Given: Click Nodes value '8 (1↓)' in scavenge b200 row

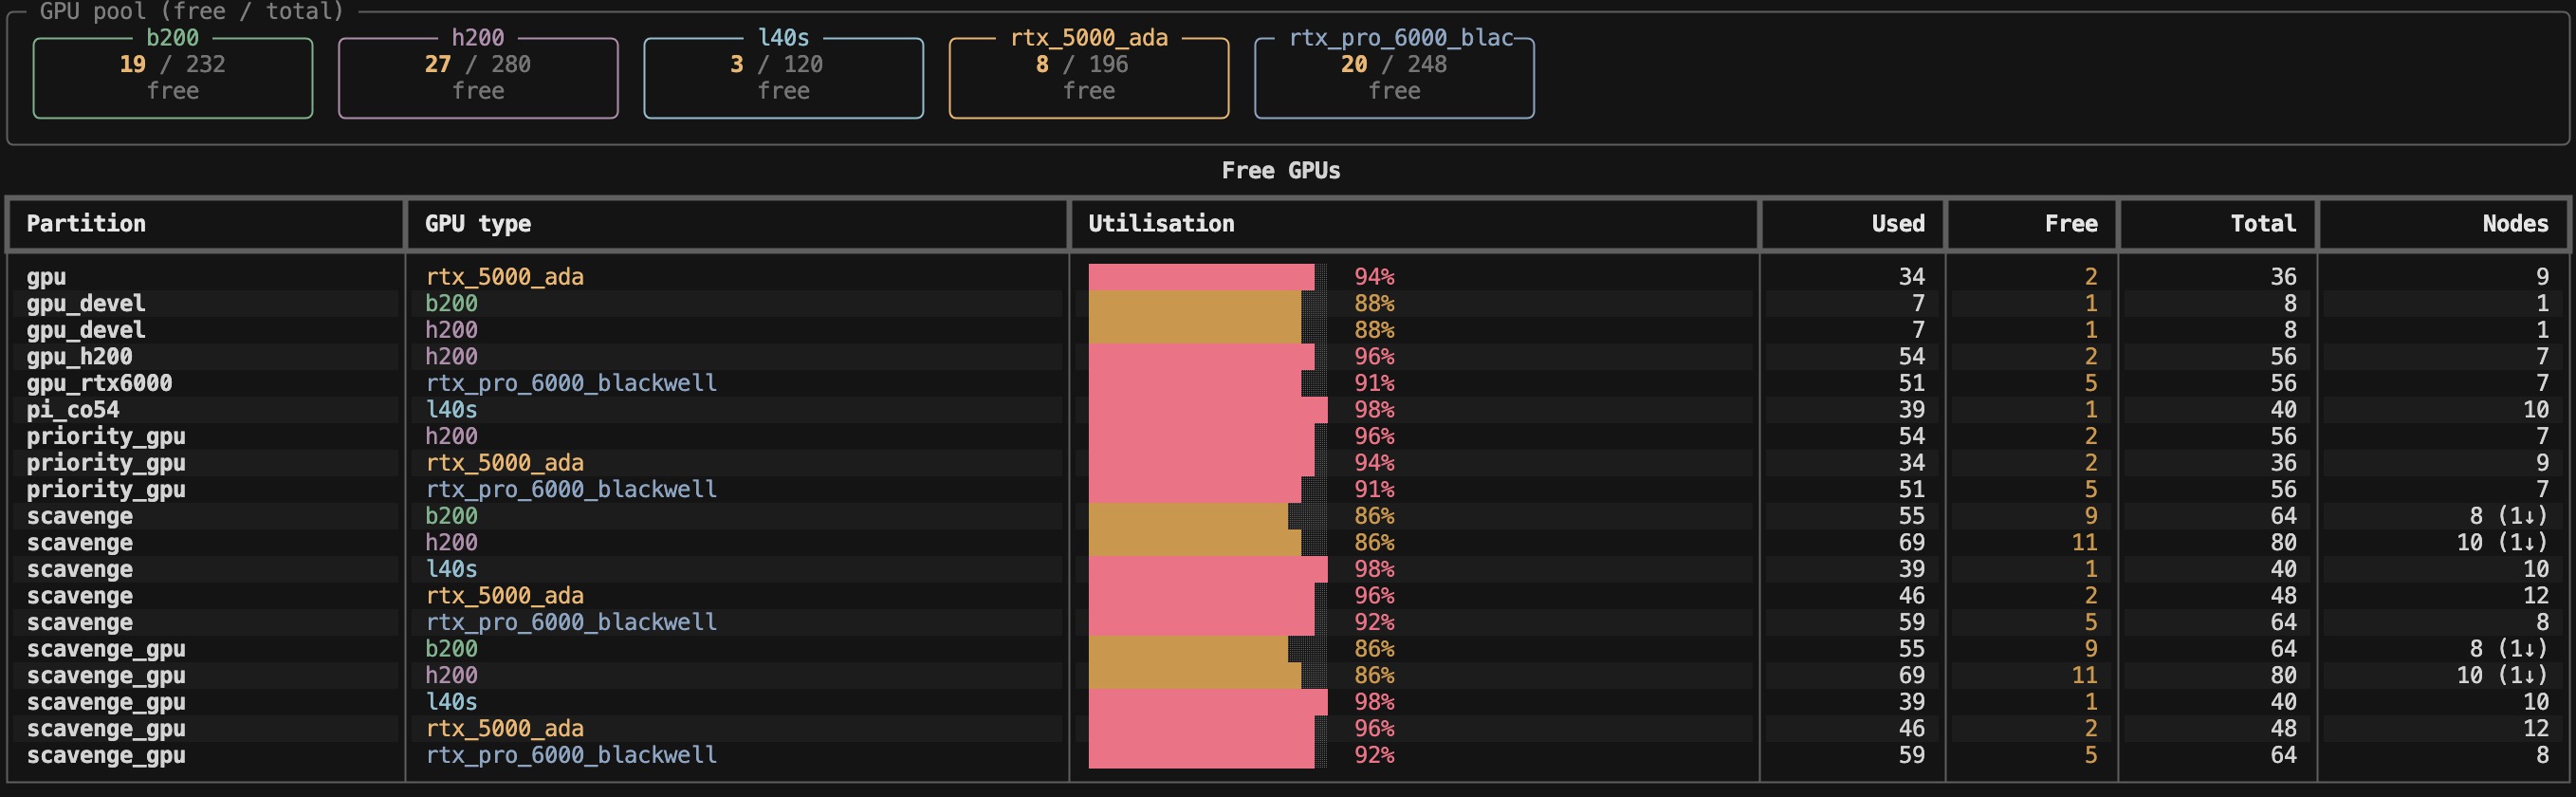Looking at the screenshot, I should click(2509, 516).
